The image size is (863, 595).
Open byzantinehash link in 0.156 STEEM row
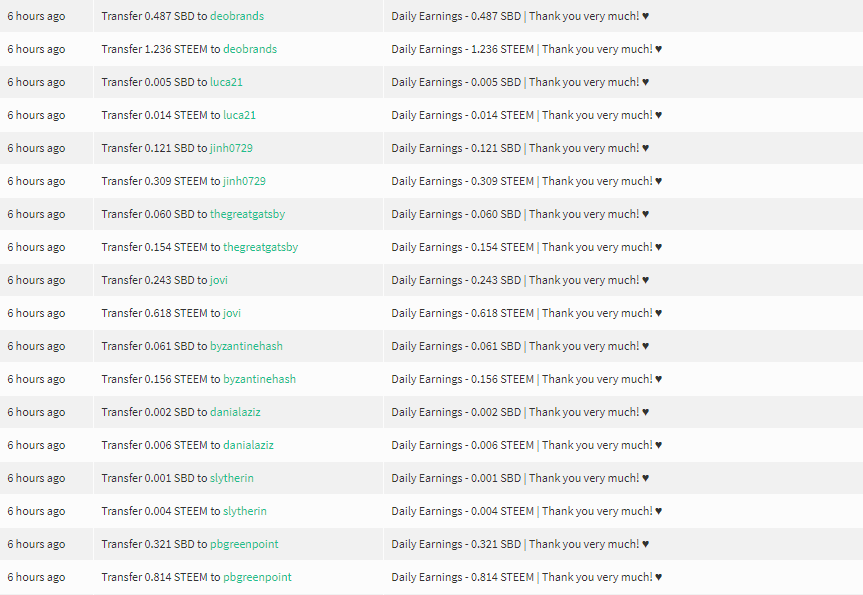click(259, 379)
